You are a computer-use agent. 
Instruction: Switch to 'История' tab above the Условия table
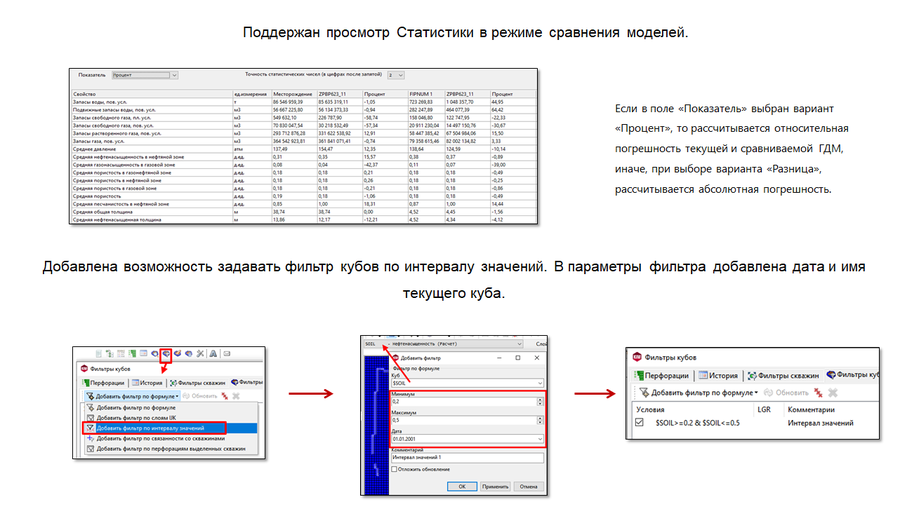tap(718, 375)
